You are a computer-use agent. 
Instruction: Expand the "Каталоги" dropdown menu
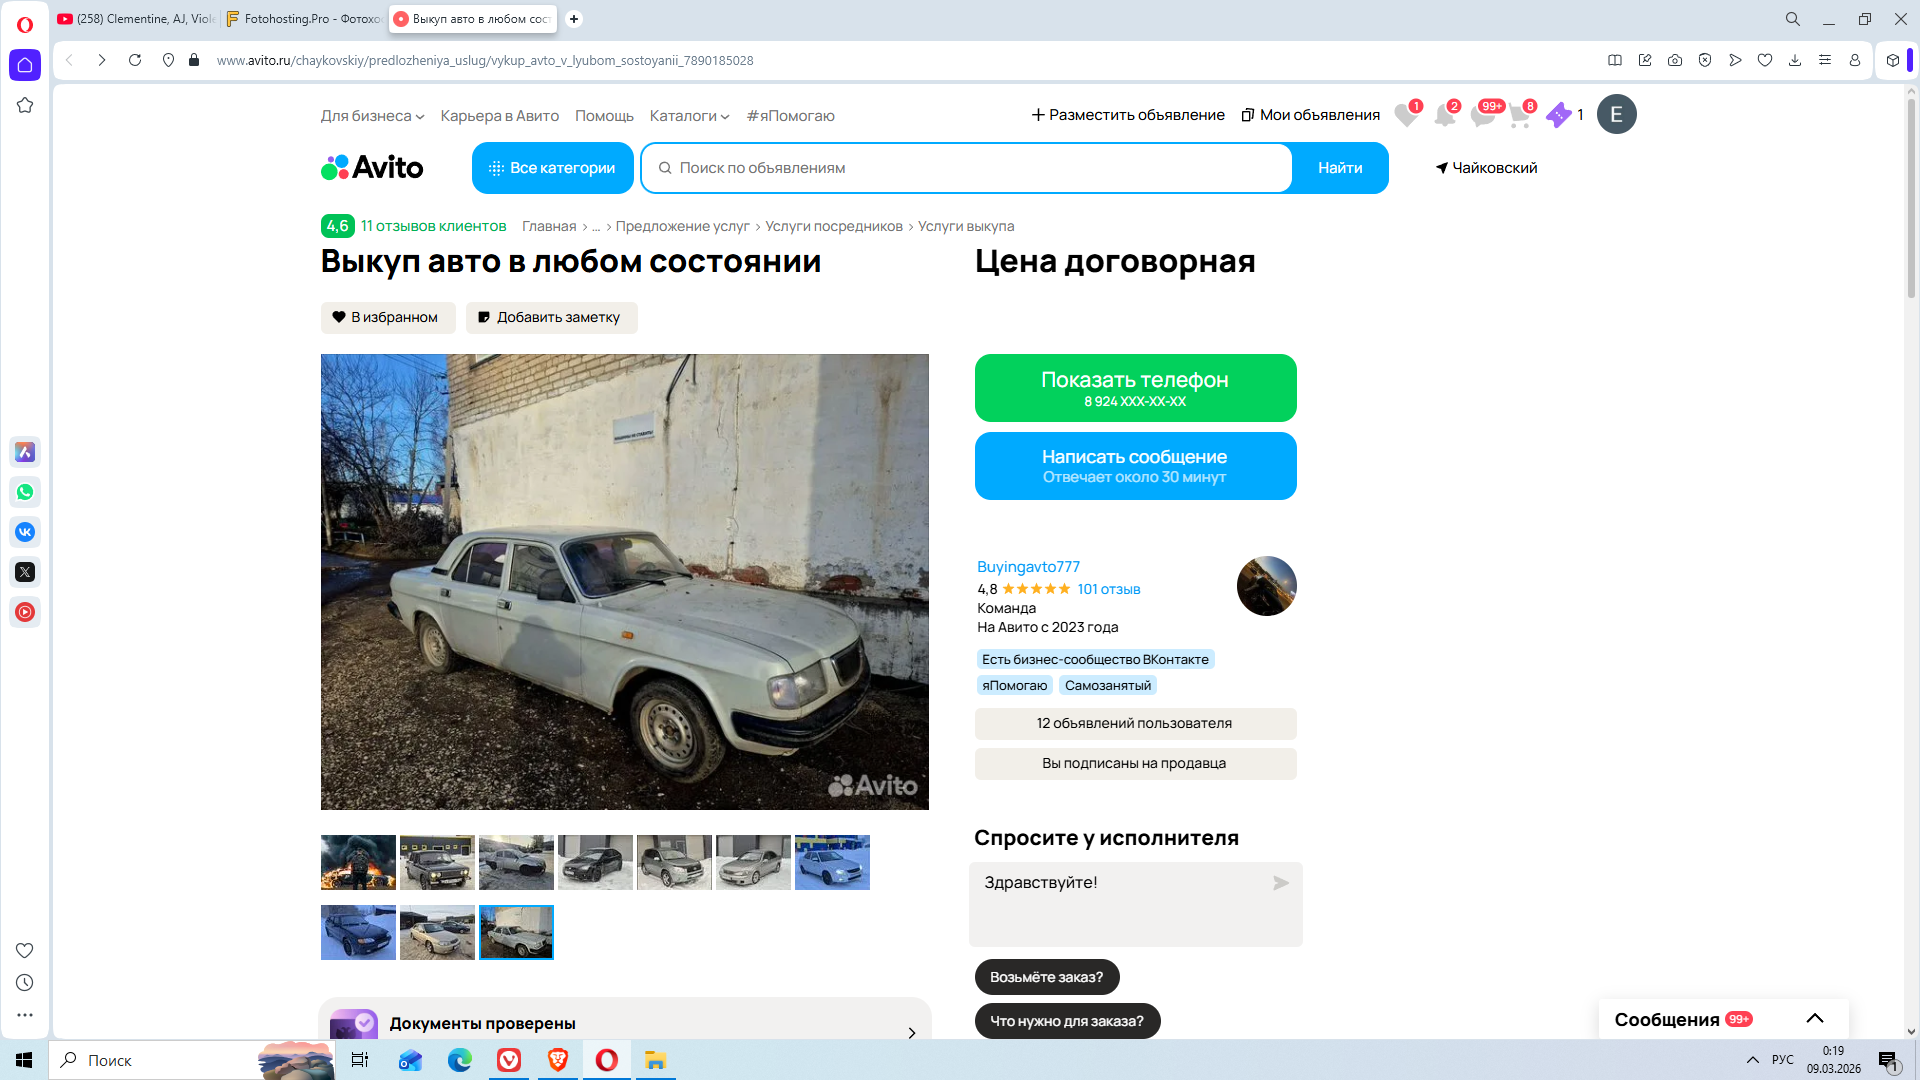[689, 116]
